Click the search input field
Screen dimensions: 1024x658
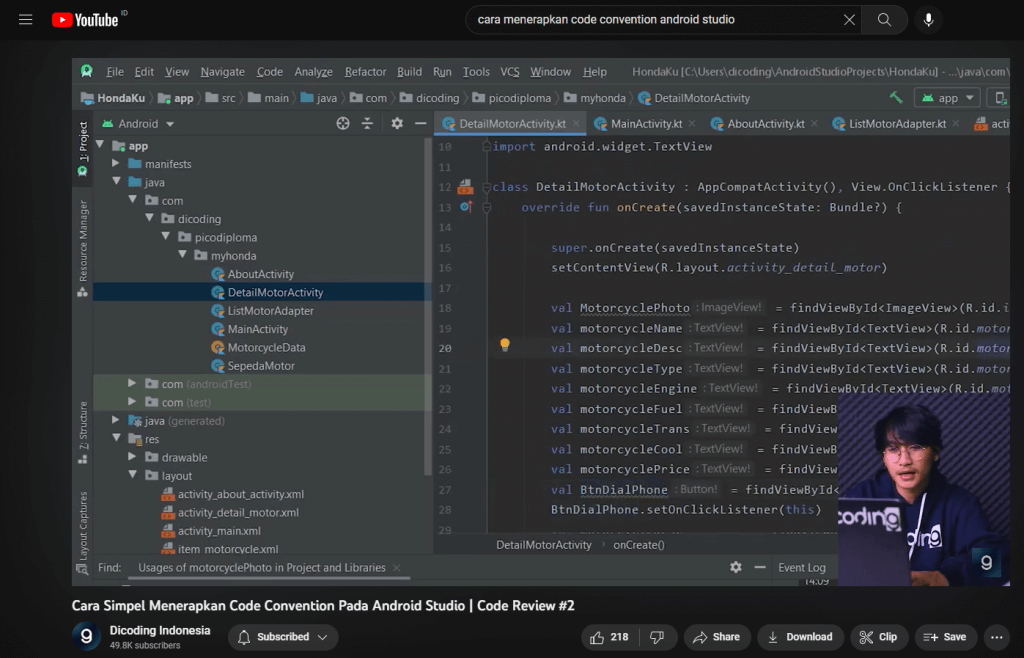(x=650, y=20)
